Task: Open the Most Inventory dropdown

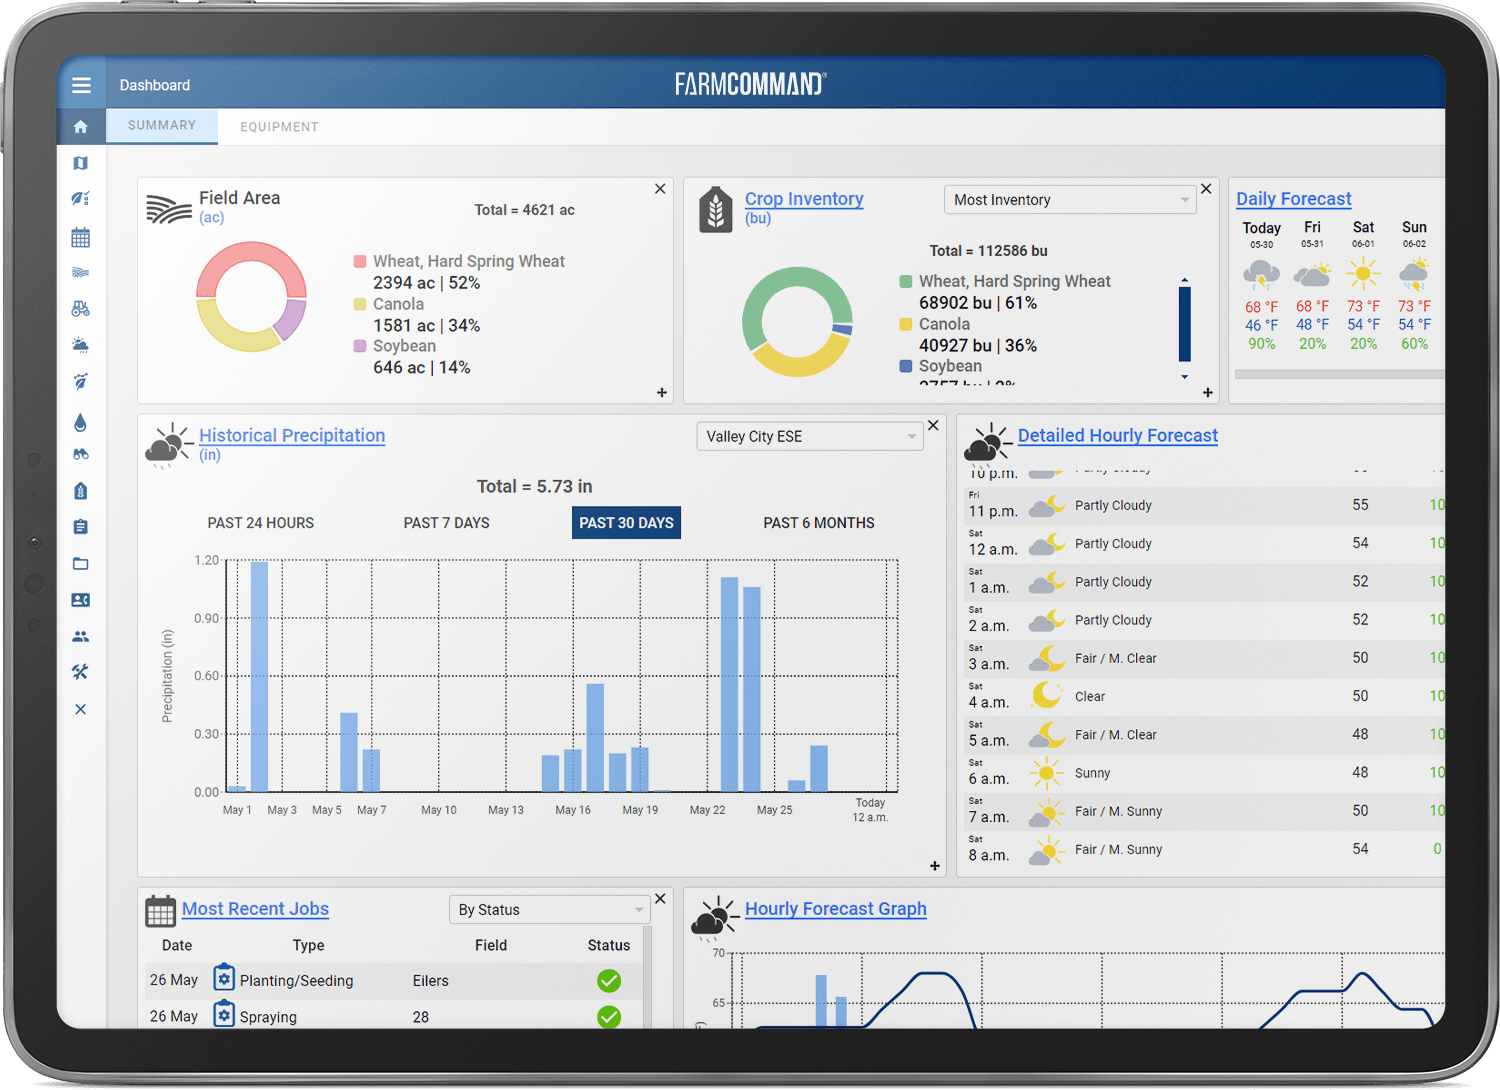Action: [x=1069, y=199]
